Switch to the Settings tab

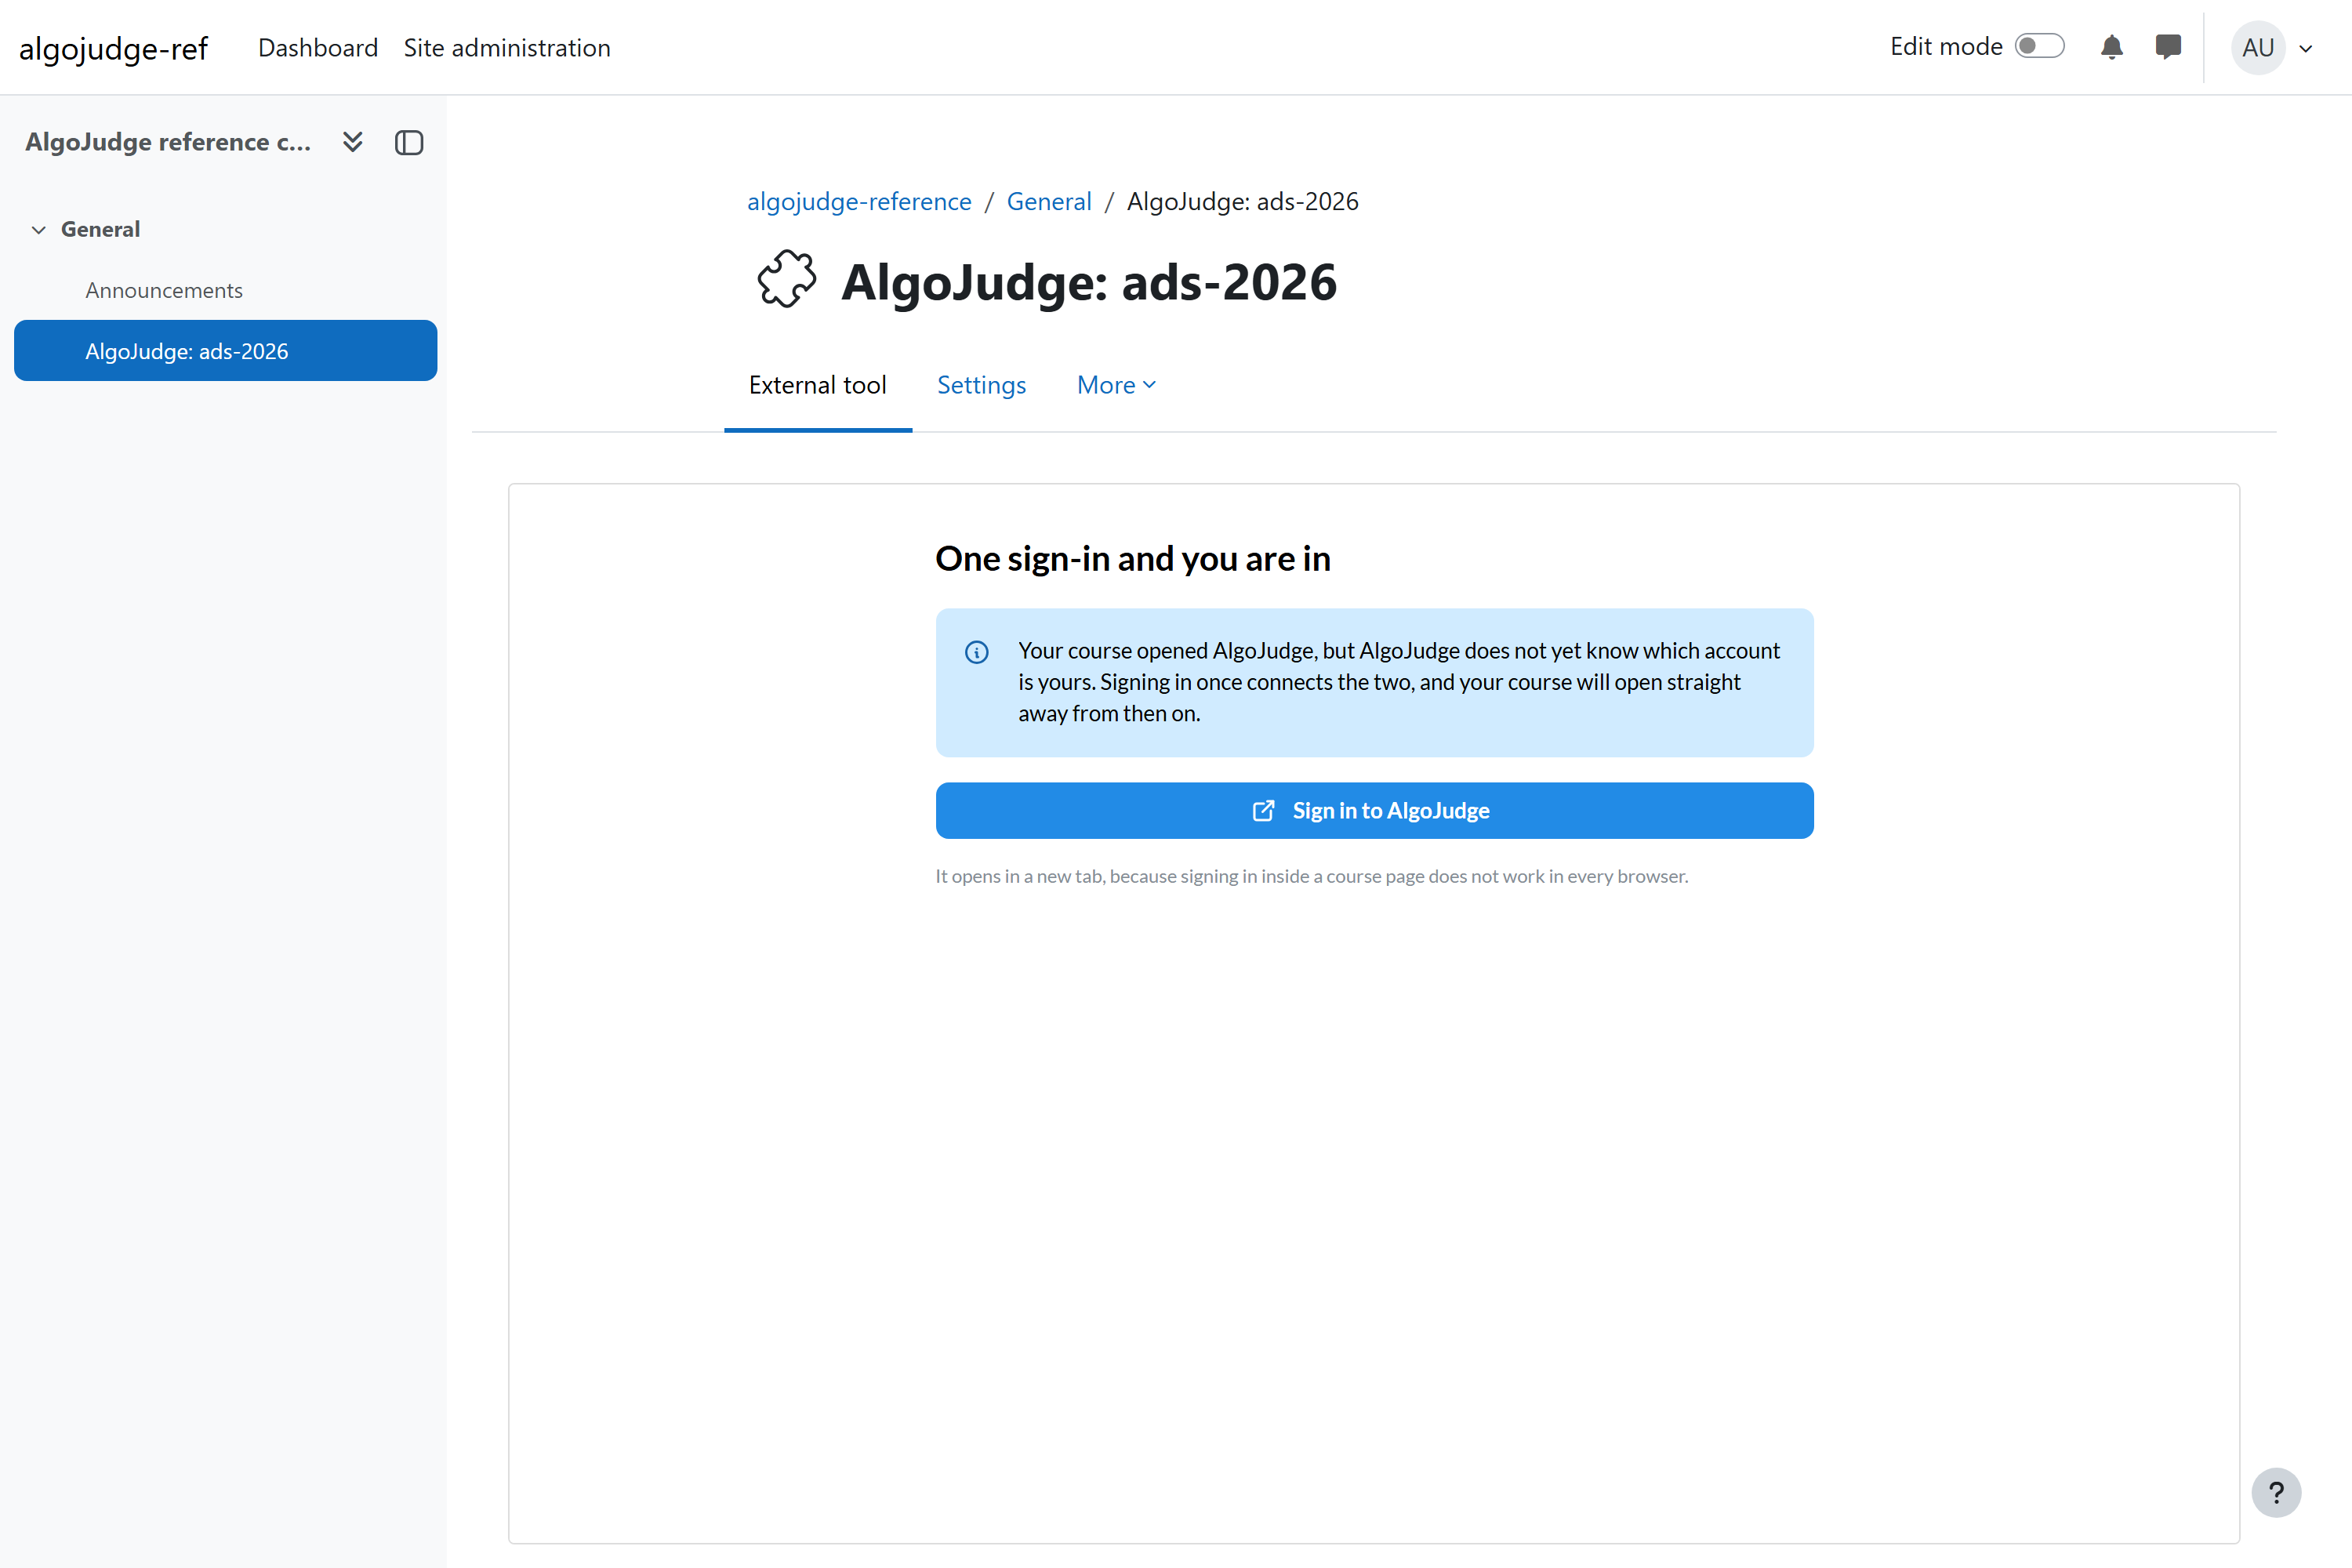(x=981, y=385)
